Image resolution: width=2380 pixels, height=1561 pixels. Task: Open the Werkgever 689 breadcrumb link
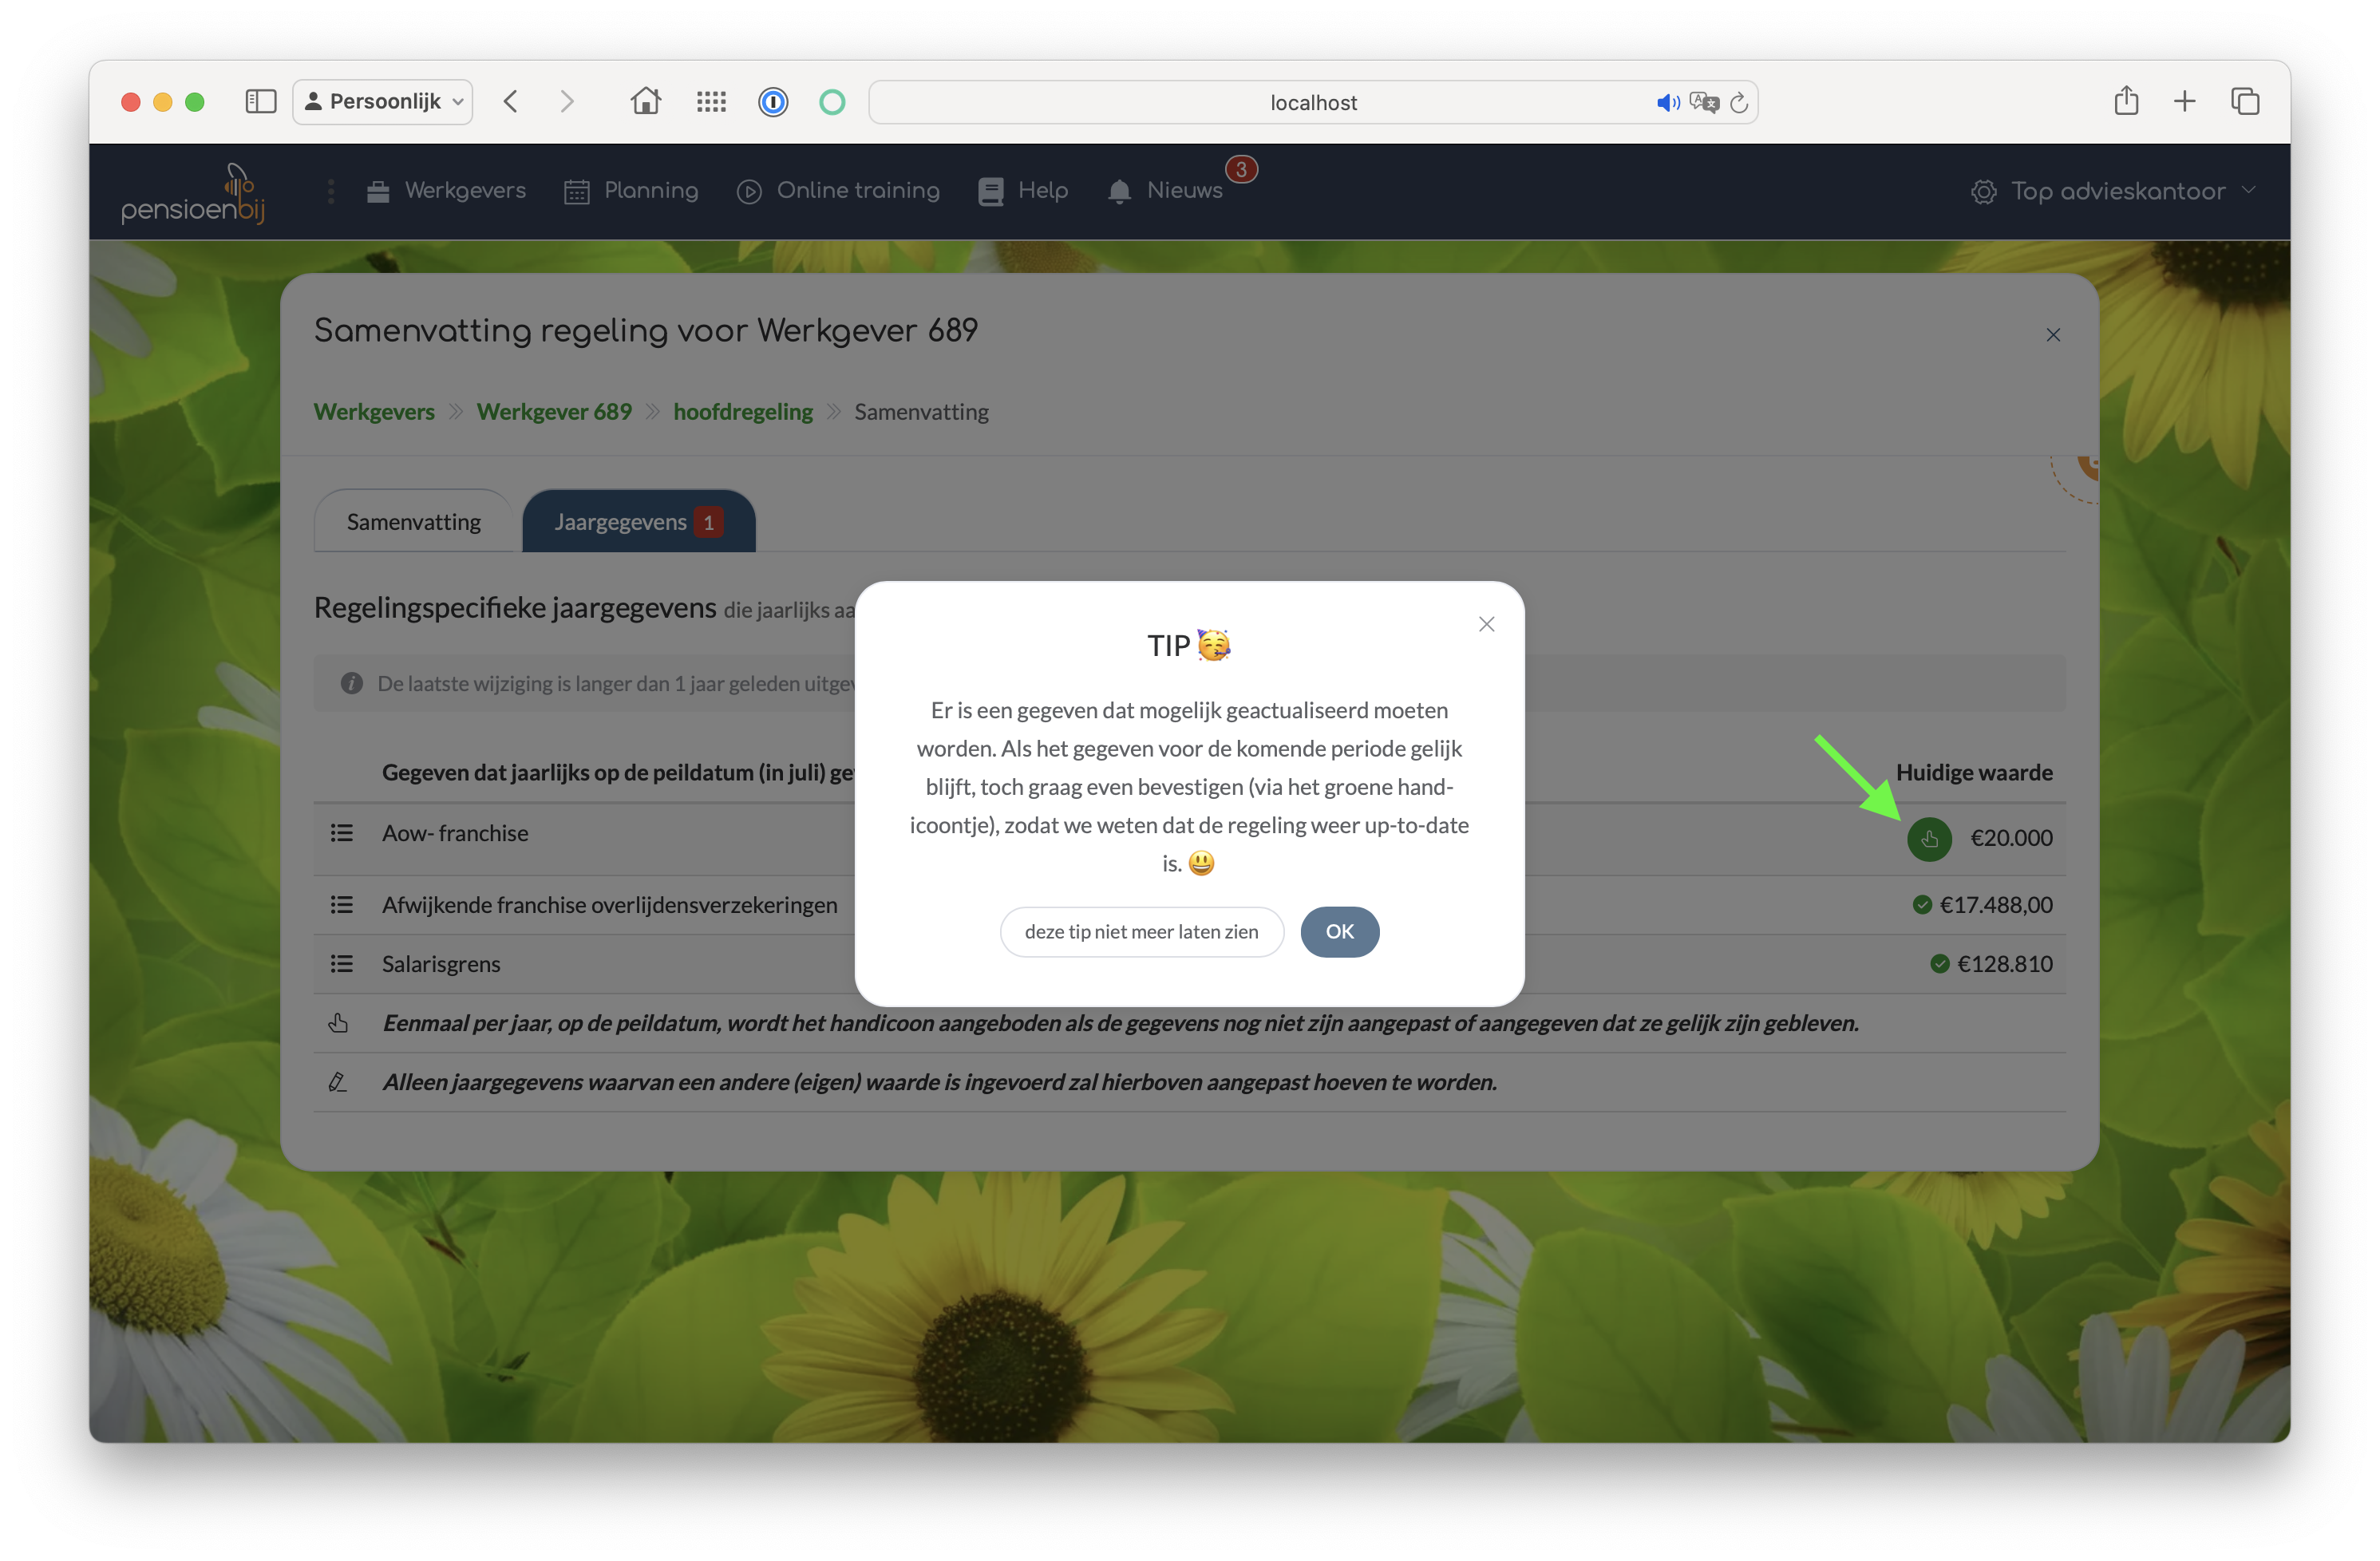click(x=553, y=412)
